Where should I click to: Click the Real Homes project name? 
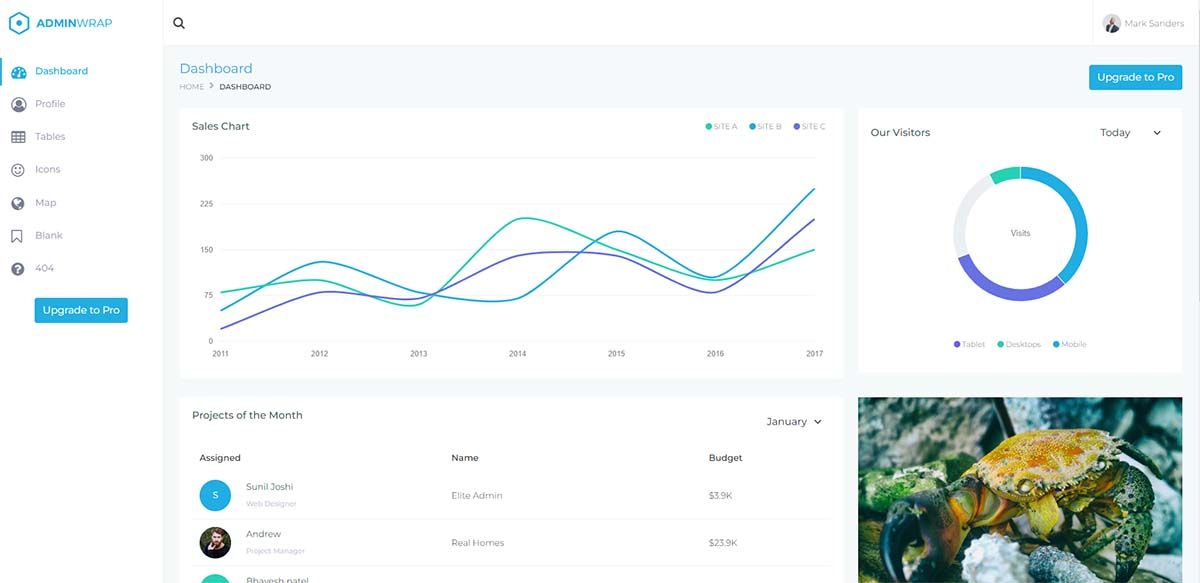(x=478, y=543)
